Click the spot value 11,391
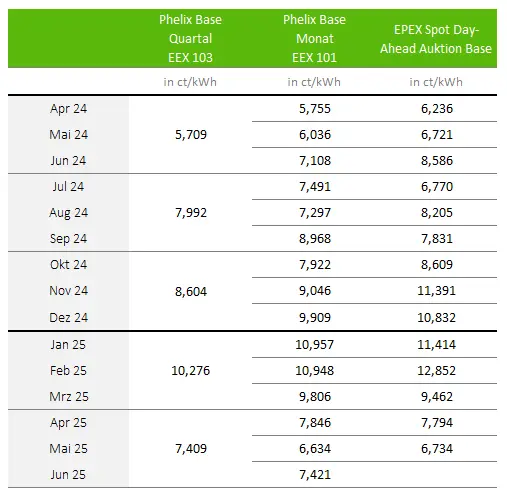 pyautogui.click(x=437, y=291)
